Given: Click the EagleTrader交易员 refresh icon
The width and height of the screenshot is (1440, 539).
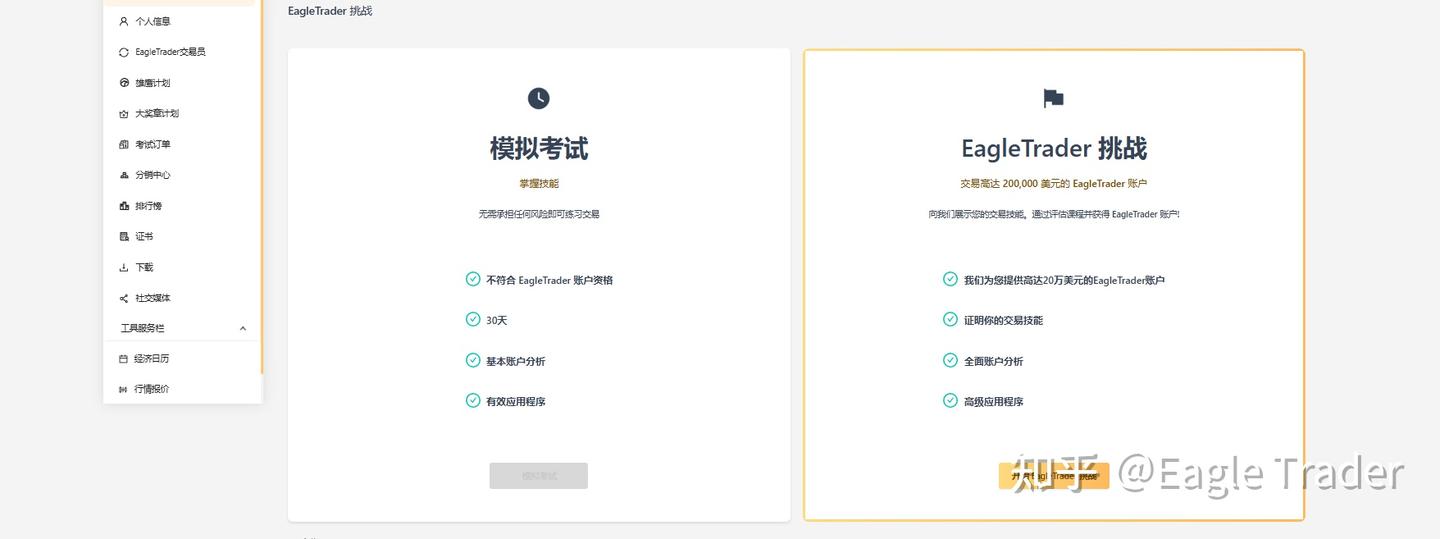Looking at the screenshot, I should (124, 52).
